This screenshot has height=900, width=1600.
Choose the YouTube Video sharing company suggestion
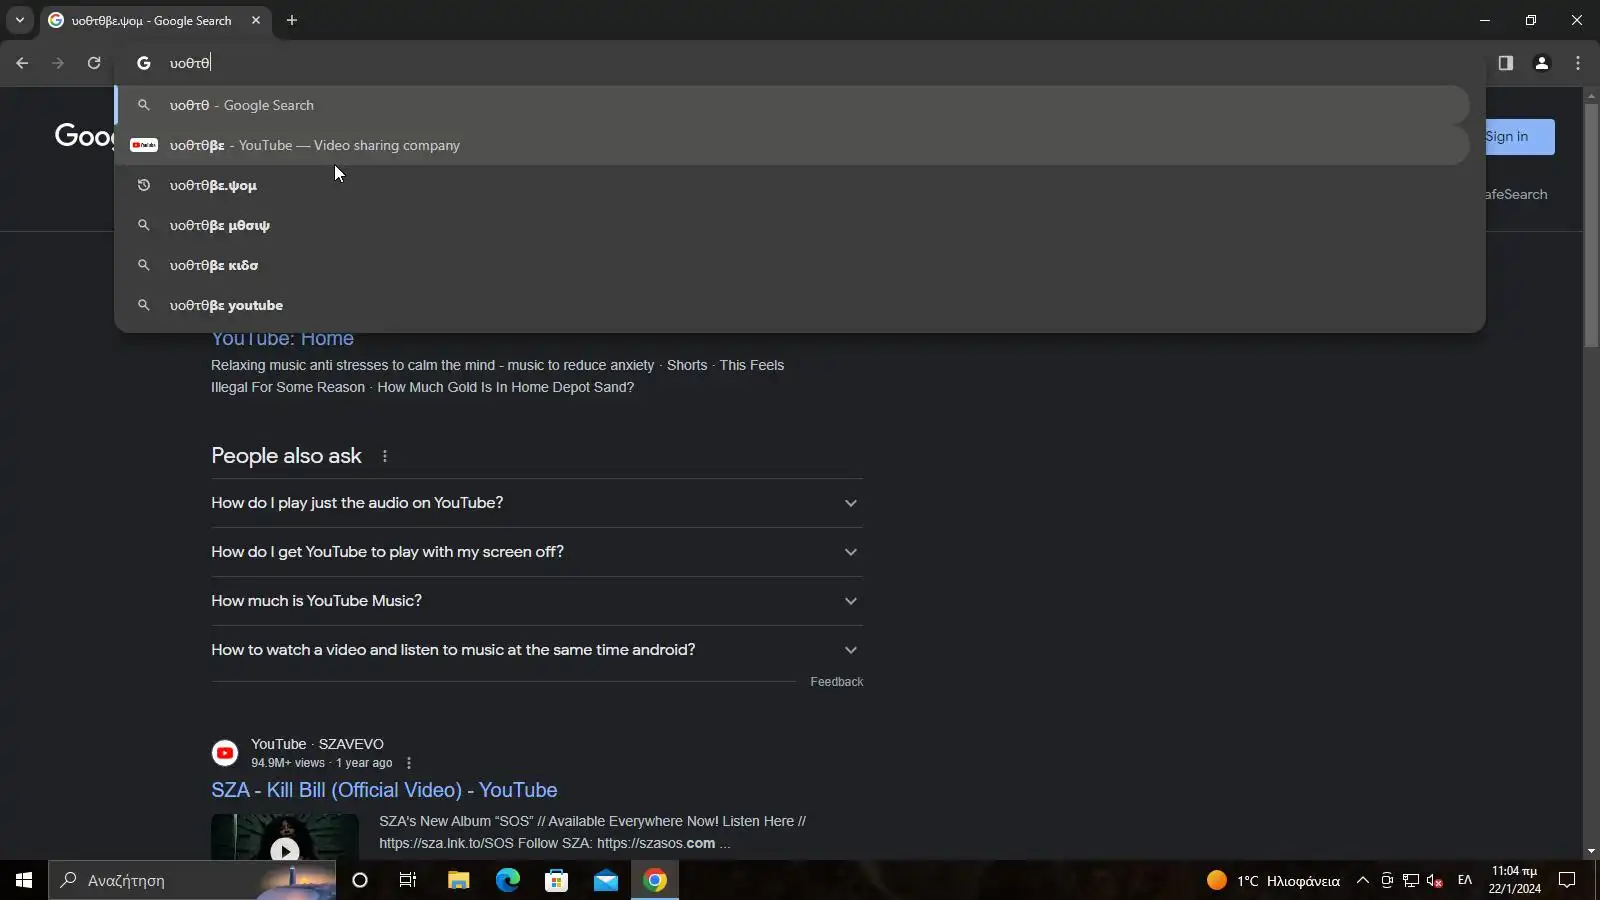point(792,145)
